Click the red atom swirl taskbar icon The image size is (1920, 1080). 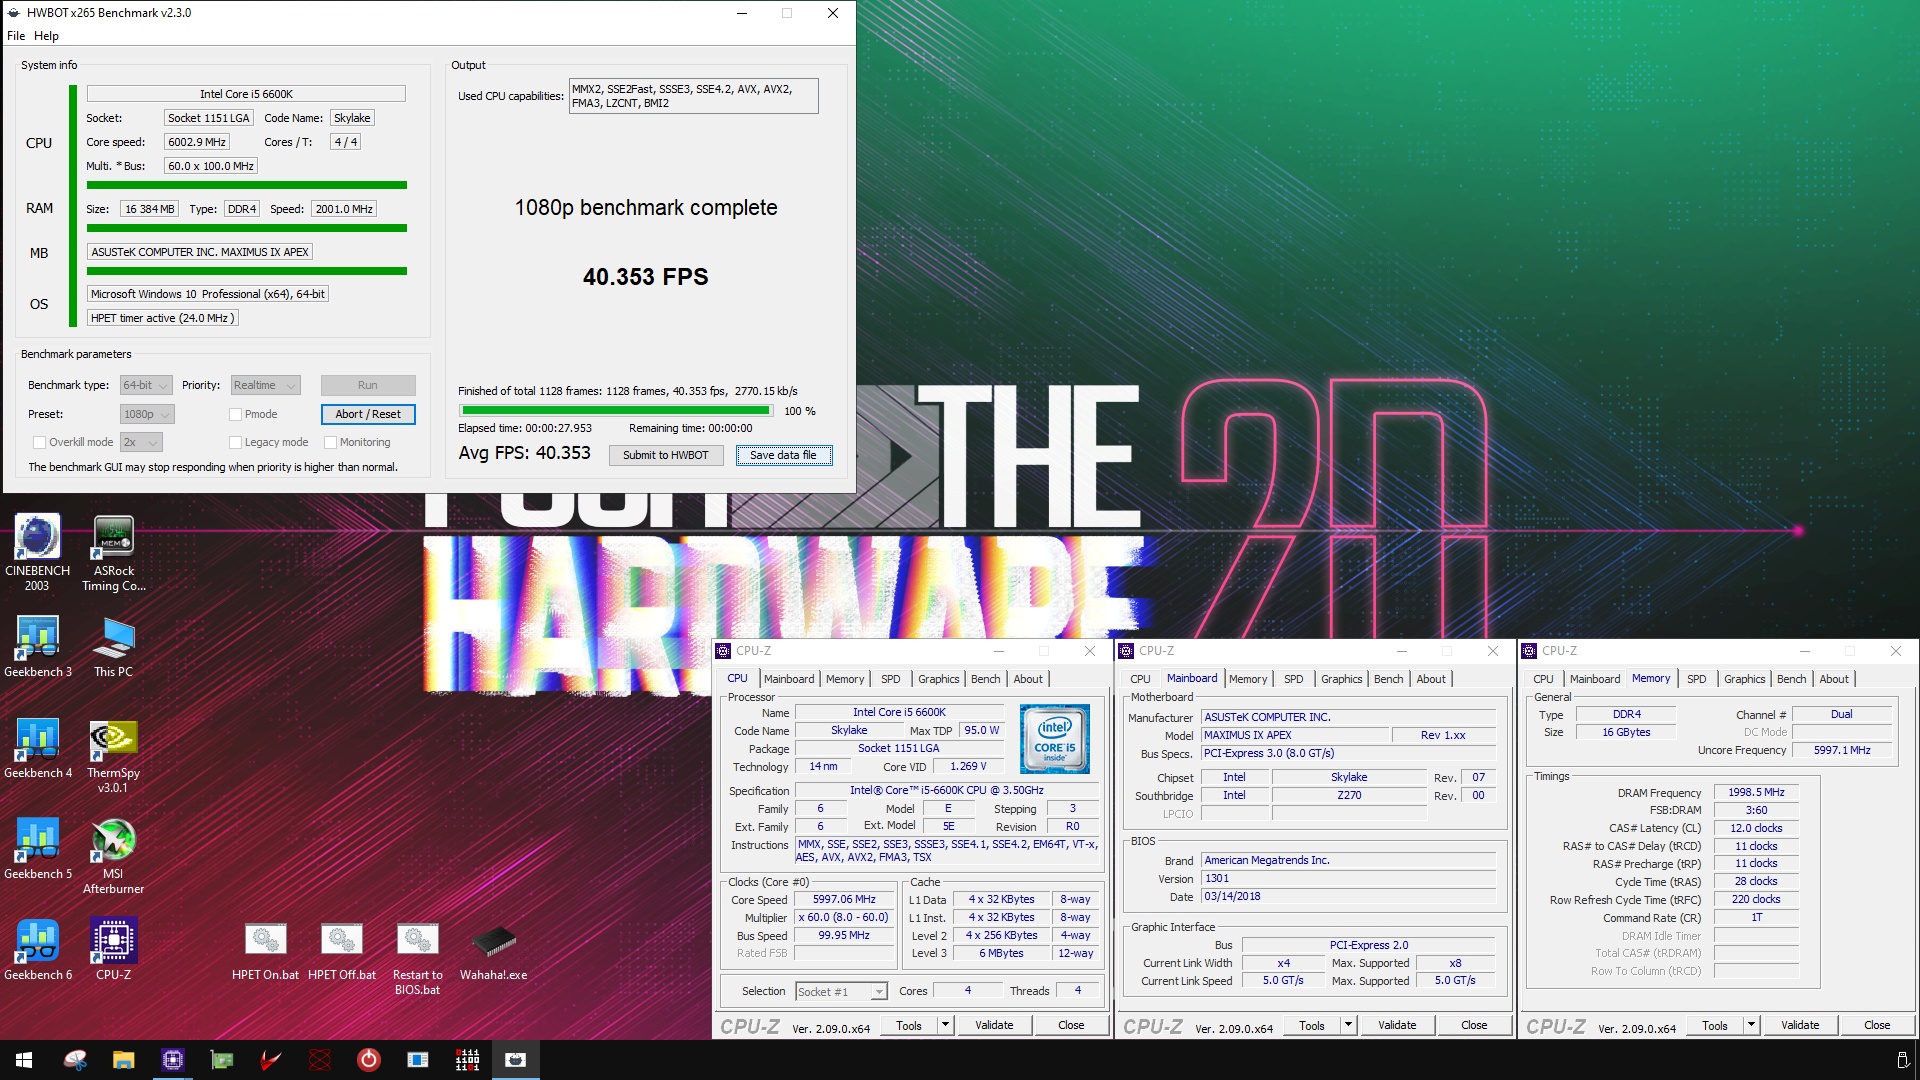click(x=320, y=1060)
